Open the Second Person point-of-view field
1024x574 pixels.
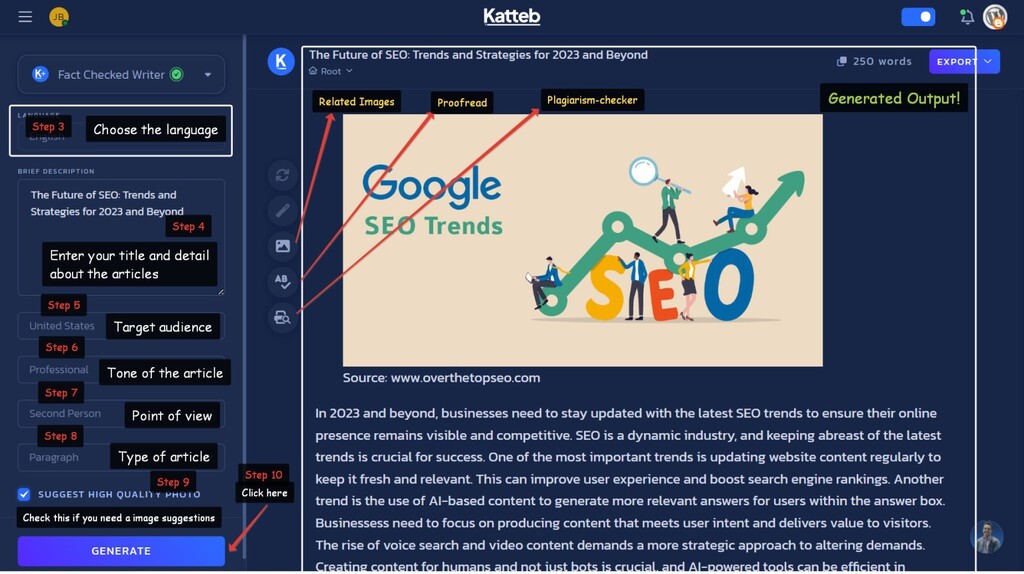[x=121, y=413]
